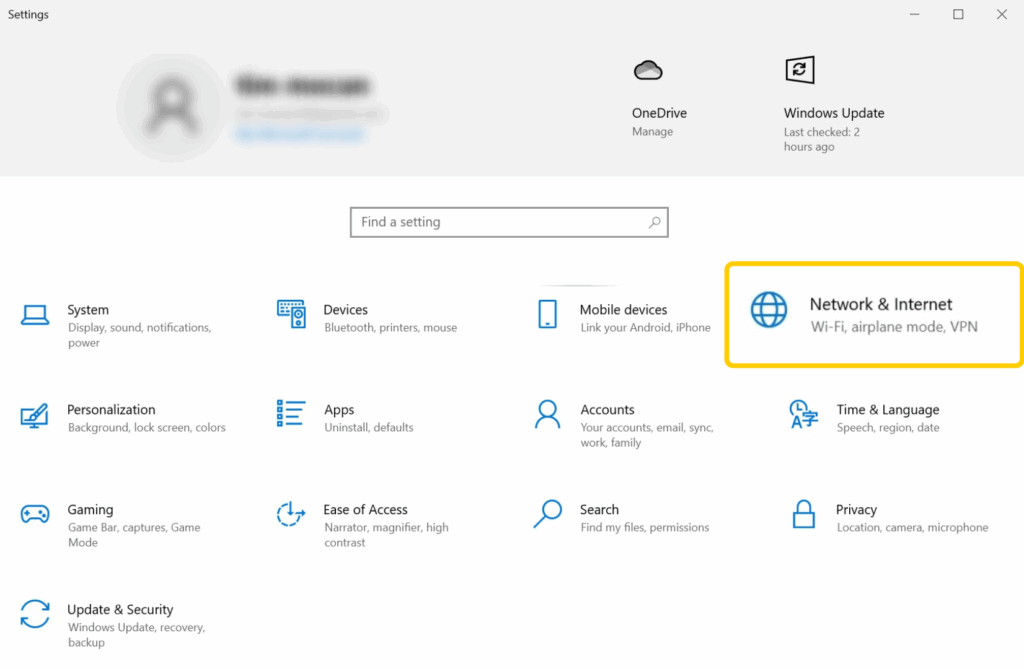
Task: Click the Devices keyboard and speaker icon
Action: click(291, 314)
